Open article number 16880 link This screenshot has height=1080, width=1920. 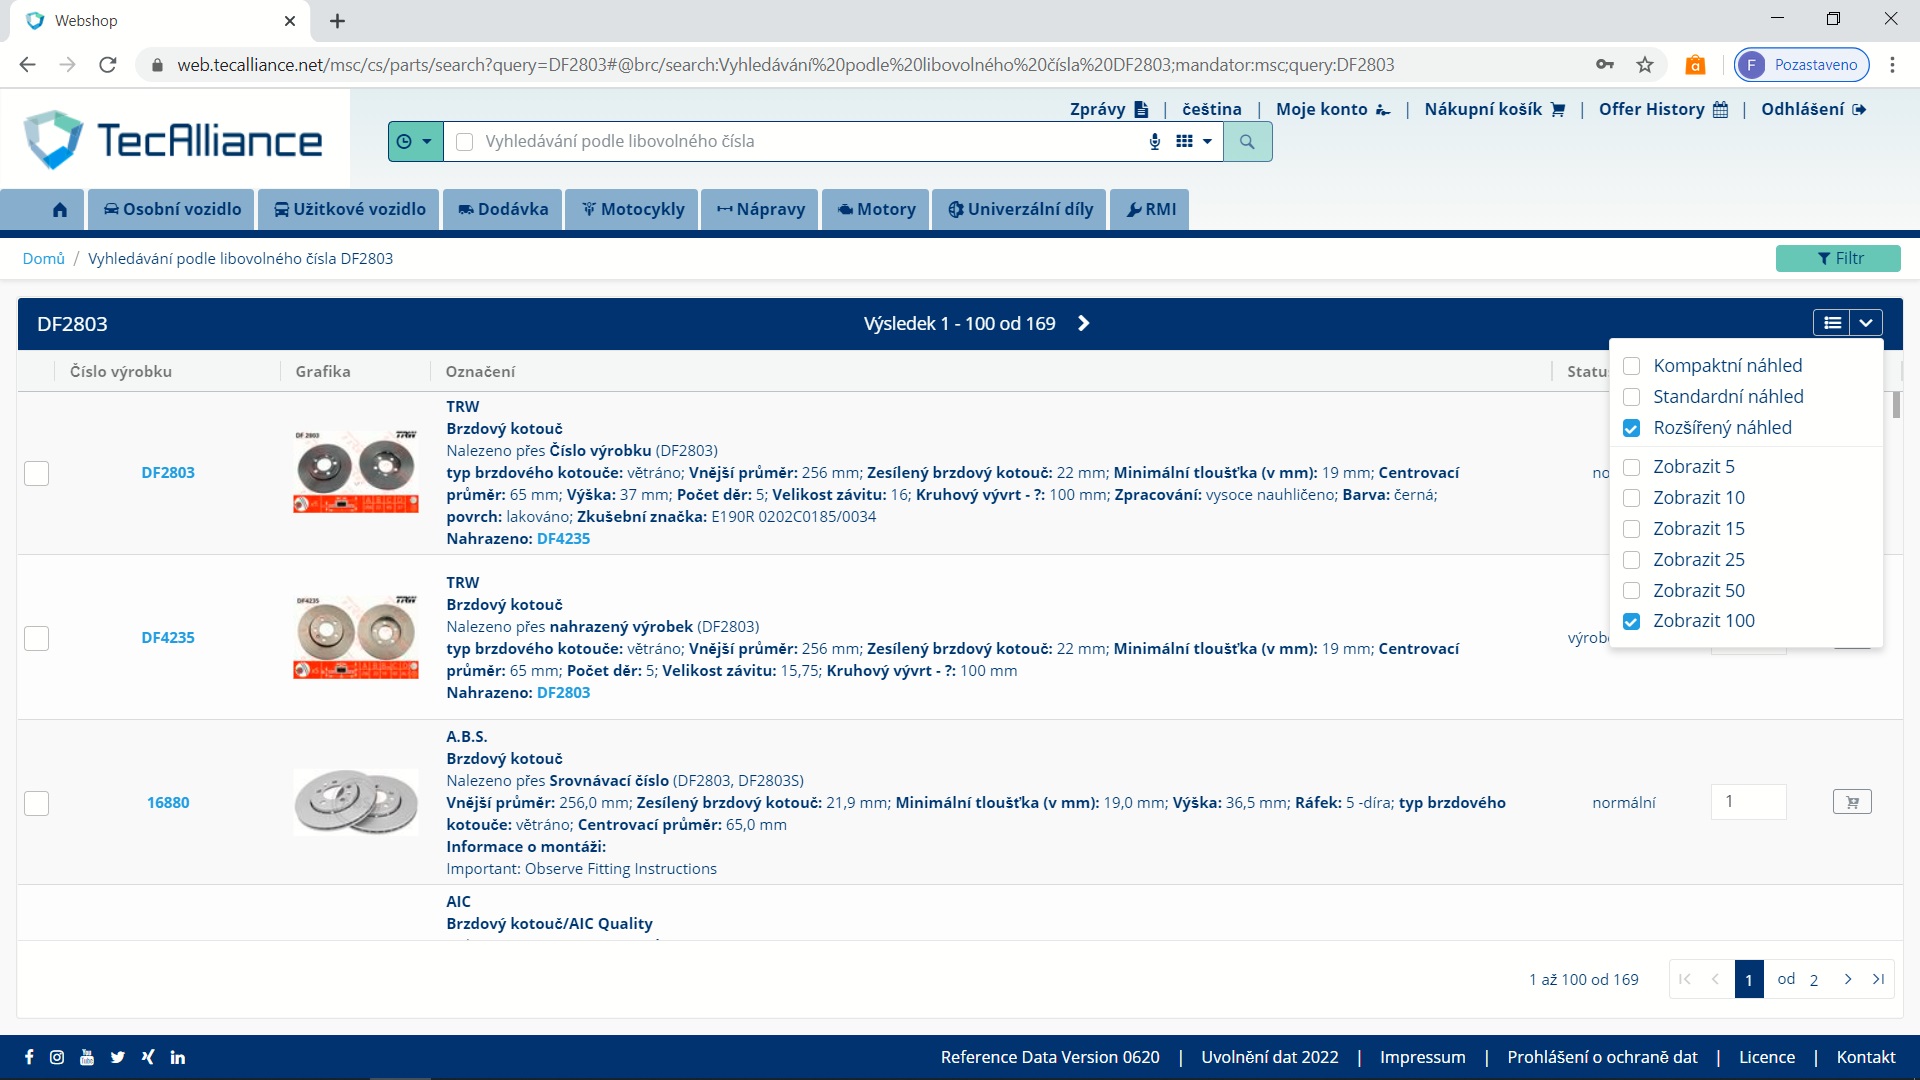tap(168, 803)
